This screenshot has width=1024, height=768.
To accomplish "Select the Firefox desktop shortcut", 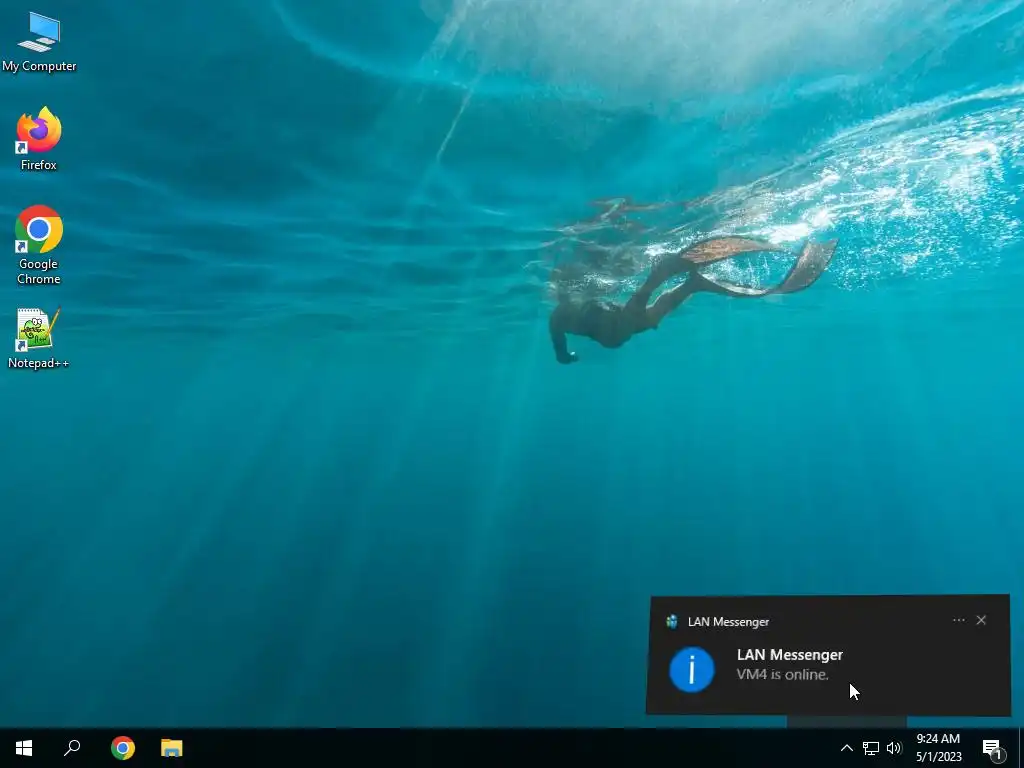I will pos(39,138).
